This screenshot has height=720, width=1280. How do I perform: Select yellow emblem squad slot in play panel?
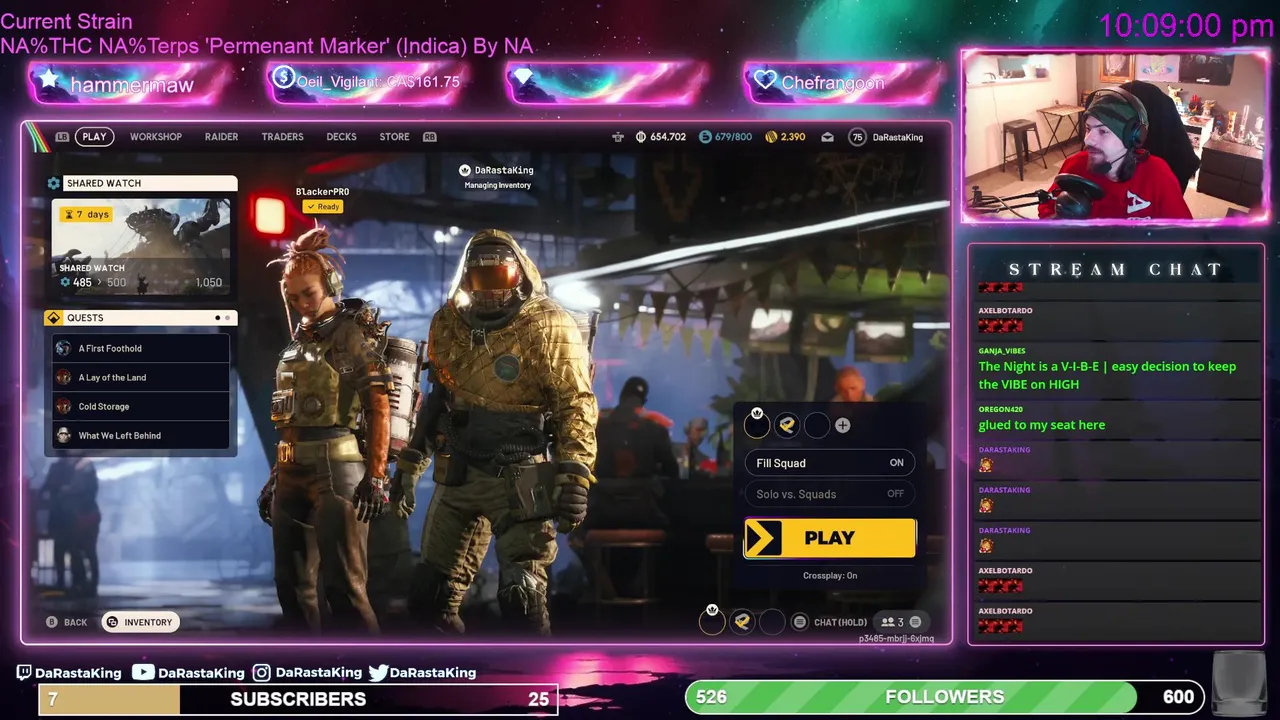787,425
